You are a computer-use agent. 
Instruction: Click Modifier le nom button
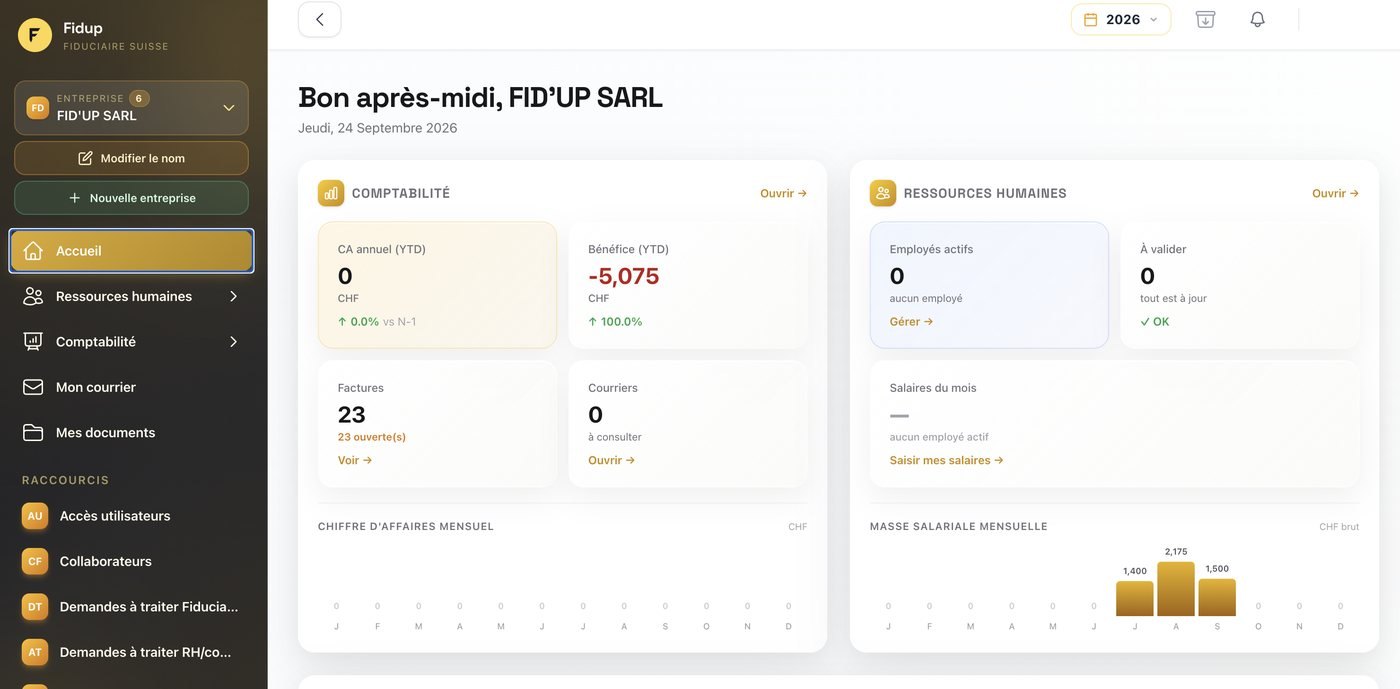coord(131,158)
